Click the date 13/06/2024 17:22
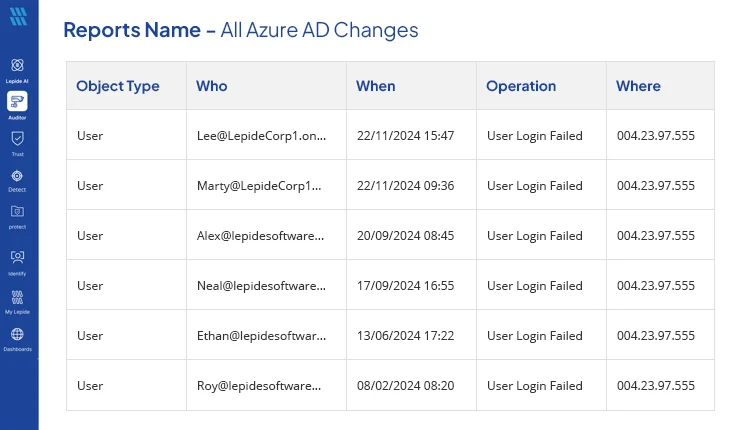Screen dimensions: 731x430 click(x=406, y=335)
